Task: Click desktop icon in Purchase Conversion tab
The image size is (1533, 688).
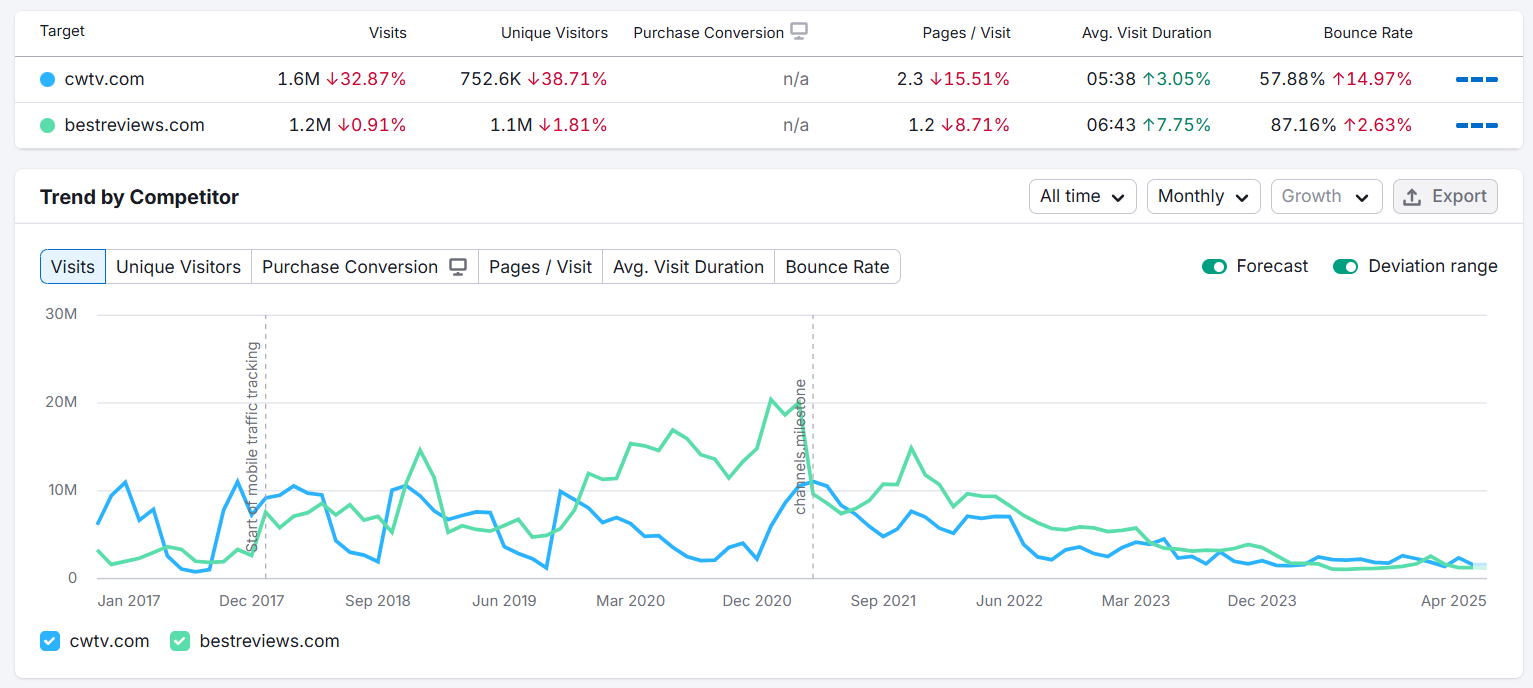Action: (458, 267)
